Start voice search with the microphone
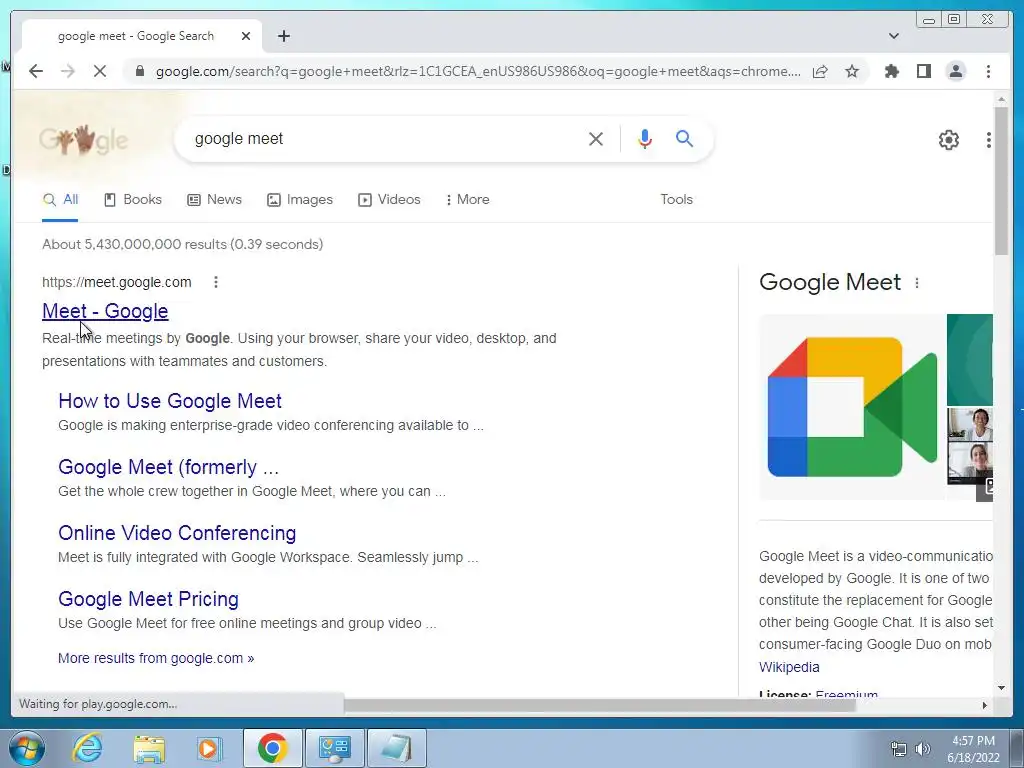Viewport: 1024px width, 768px height. pos(645,138)
